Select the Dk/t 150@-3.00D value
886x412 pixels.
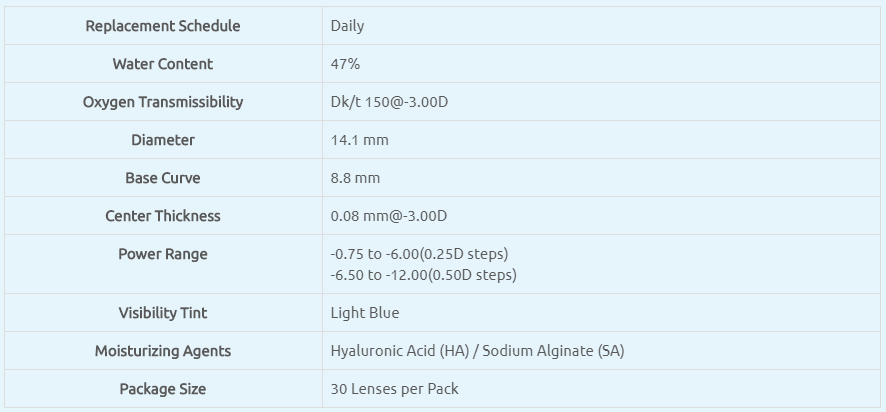point(389,102)
